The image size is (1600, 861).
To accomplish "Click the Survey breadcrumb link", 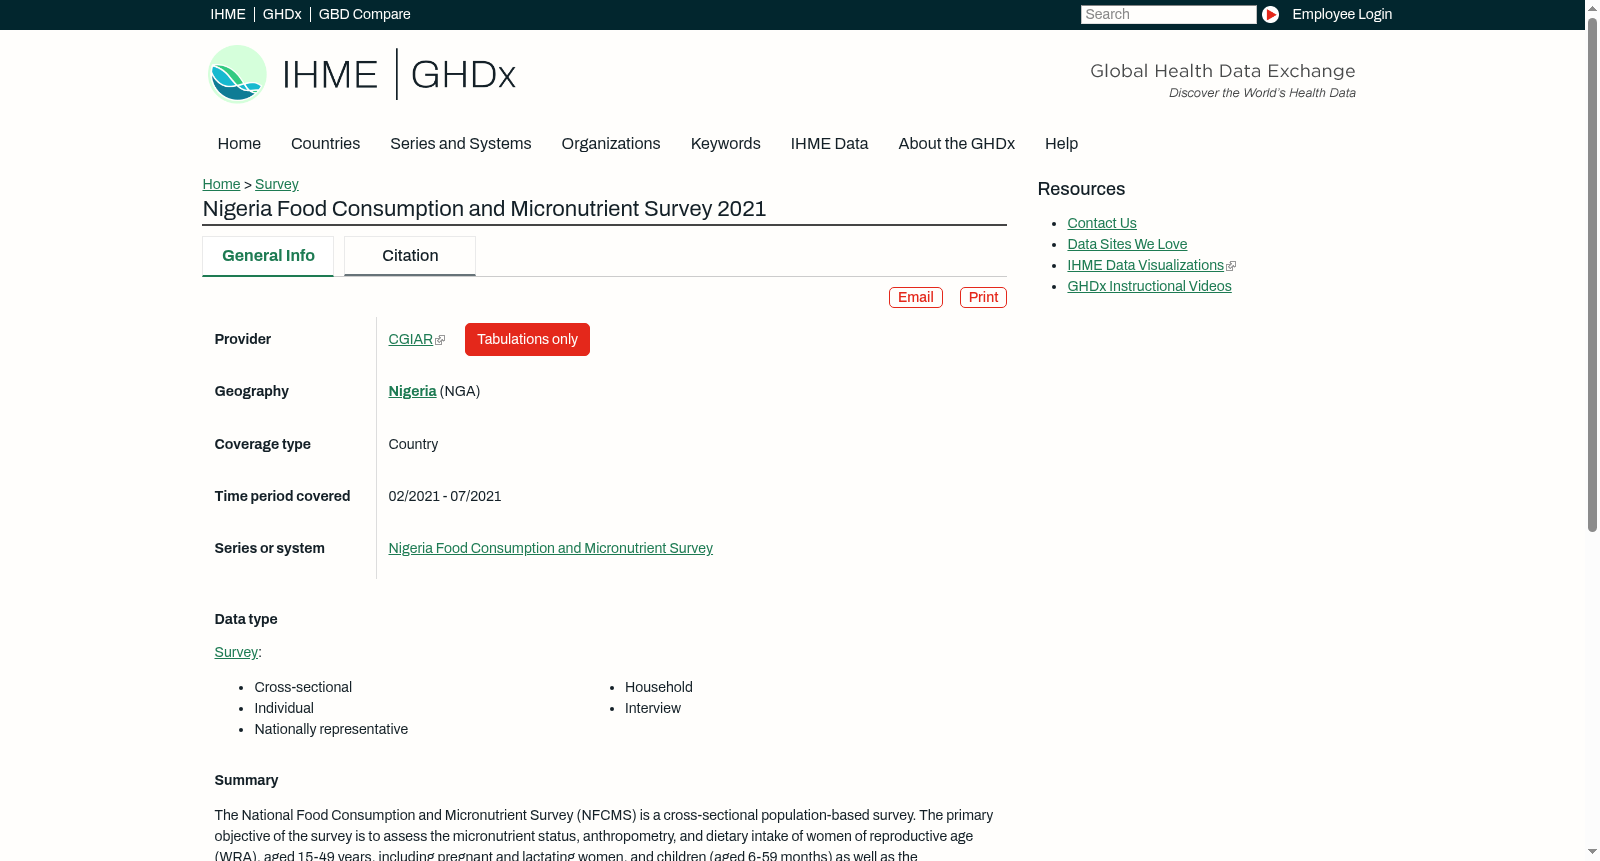I will pyautogui.click(x=277, y=184).
